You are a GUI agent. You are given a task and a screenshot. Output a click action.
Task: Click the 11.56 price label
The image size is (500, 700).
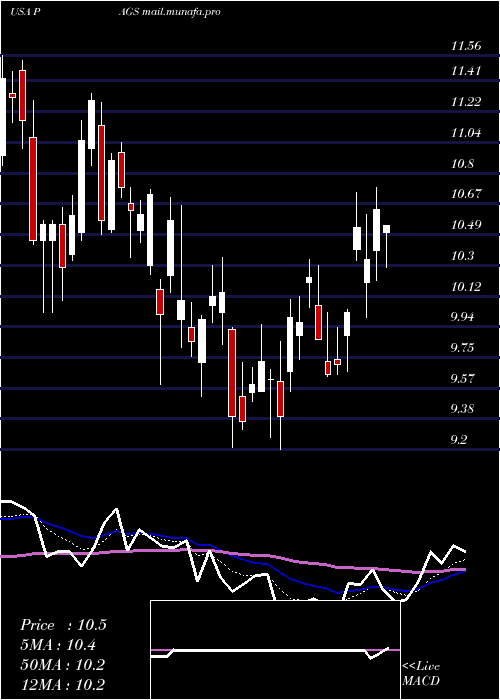[466, 46]
